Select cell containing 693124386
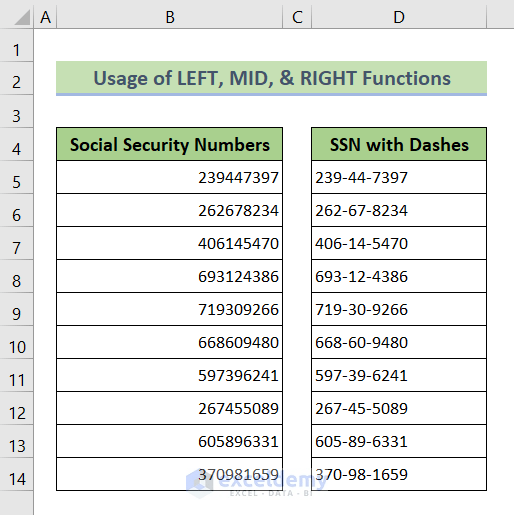 170,276
